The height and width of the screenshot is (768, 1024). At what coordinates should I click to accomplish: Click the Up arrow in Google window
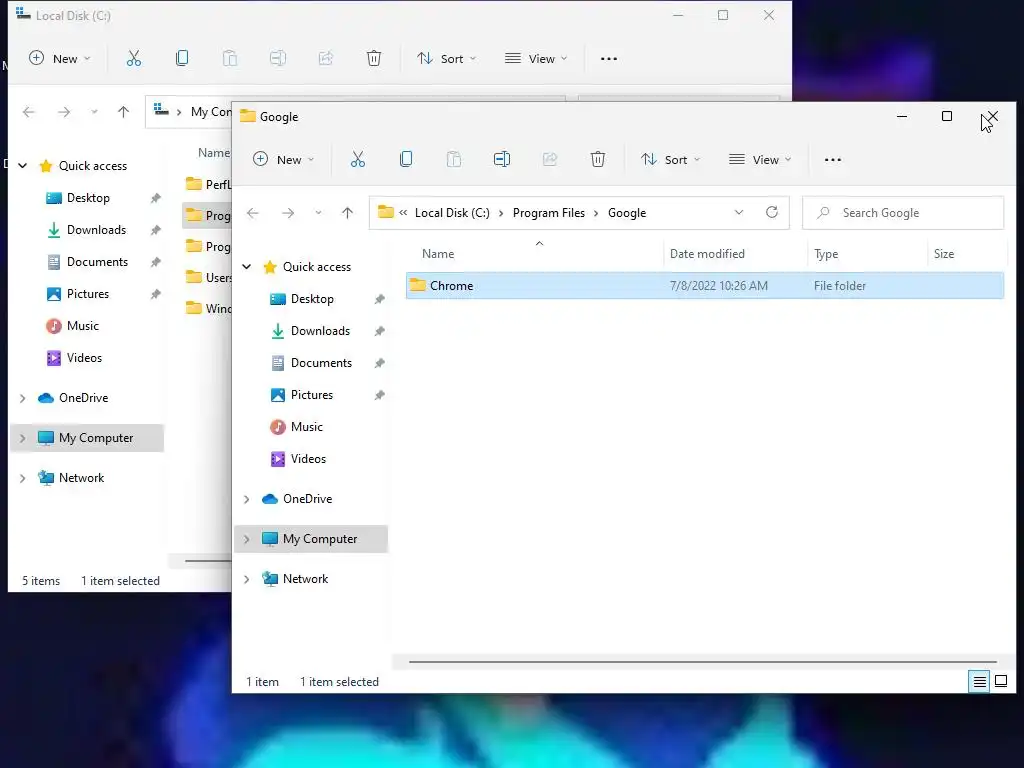[x=347, y=213]
